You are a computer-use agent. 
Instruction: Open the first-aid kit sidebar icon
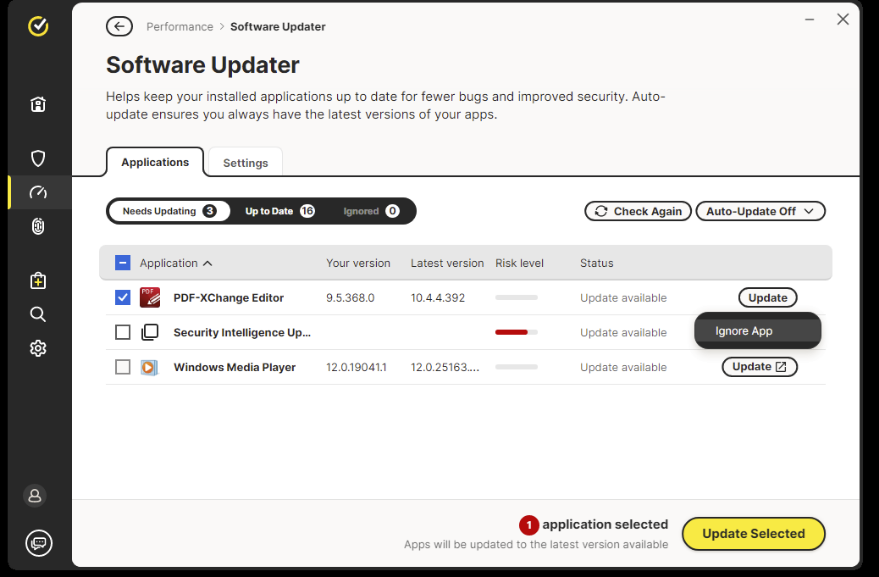38,280
